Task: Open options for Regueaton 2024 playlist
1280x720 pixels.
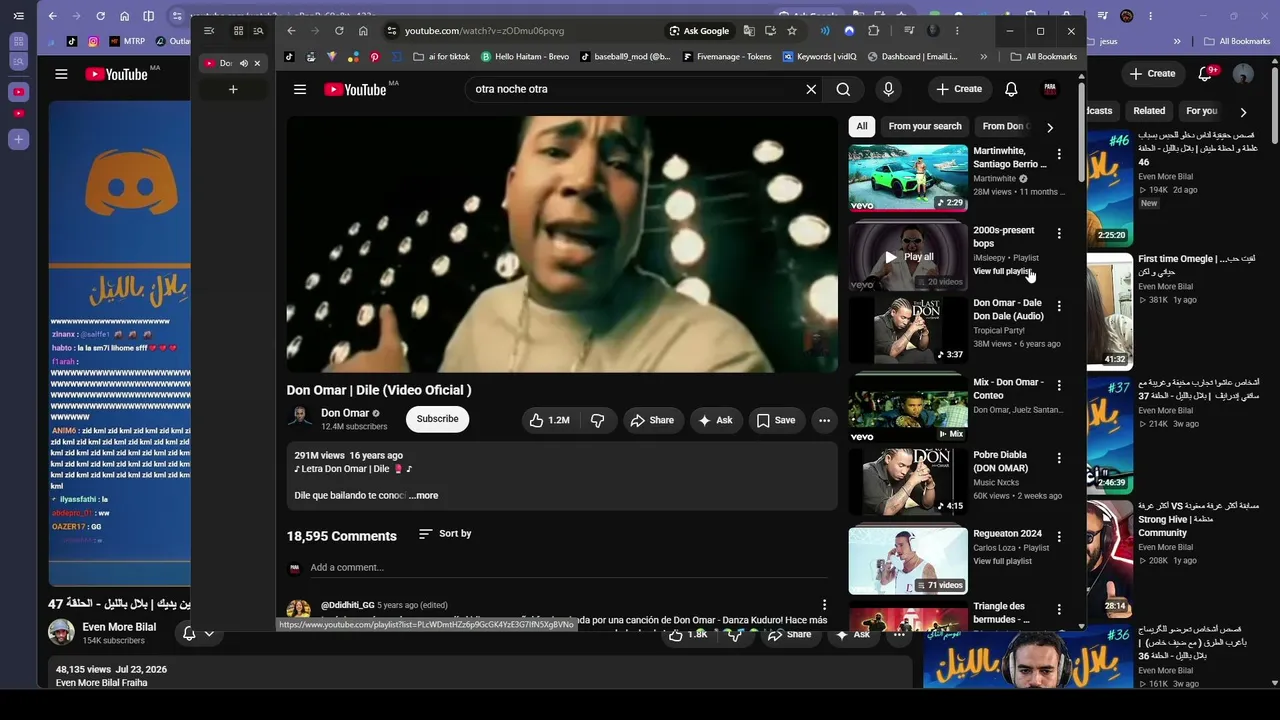Action: pyautogui.click(x=1059, y=537)
